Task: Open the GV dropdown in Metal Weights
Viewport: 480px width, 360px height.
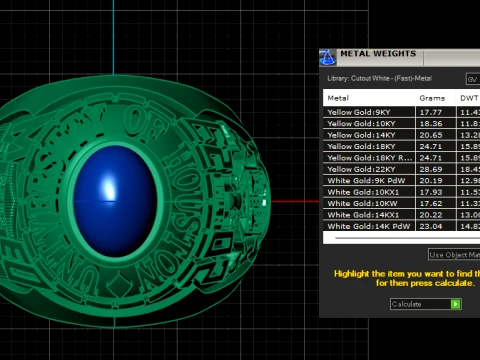Action: (x=473, y=79)
